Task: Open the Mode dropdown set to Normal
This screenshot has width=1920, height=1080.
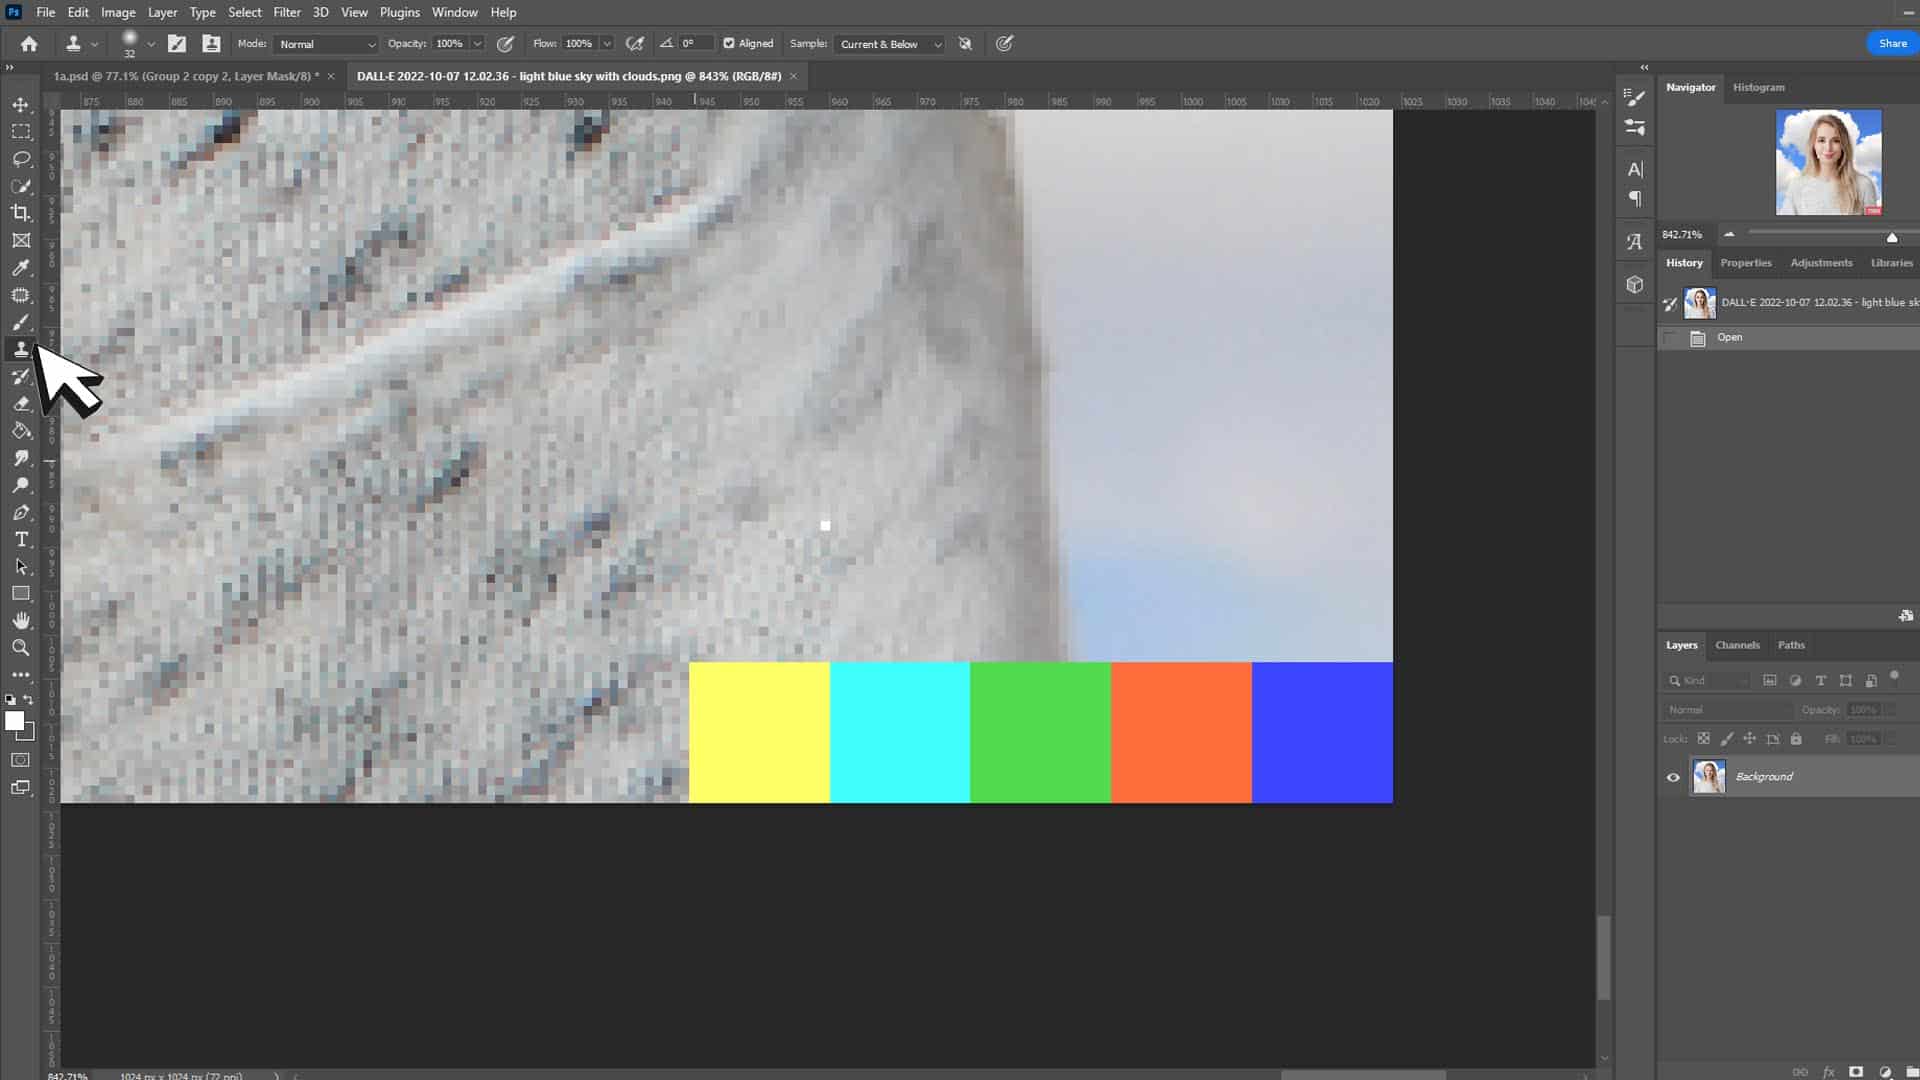Action: point(325,44)
